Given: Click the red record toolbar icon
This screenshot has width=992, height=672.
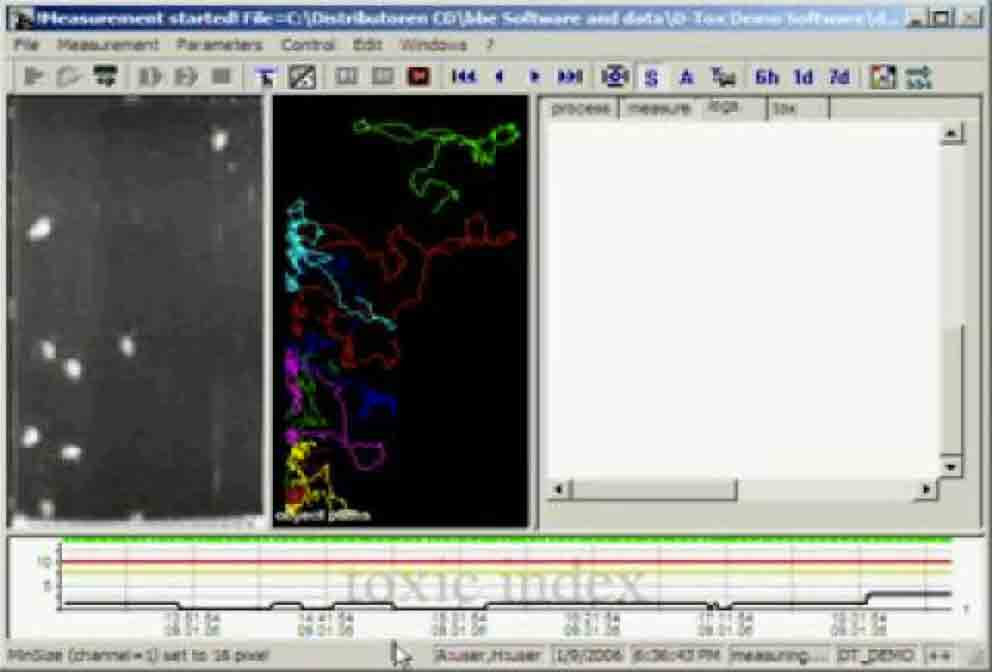Looking at the screenshot, I should (418, 77).
